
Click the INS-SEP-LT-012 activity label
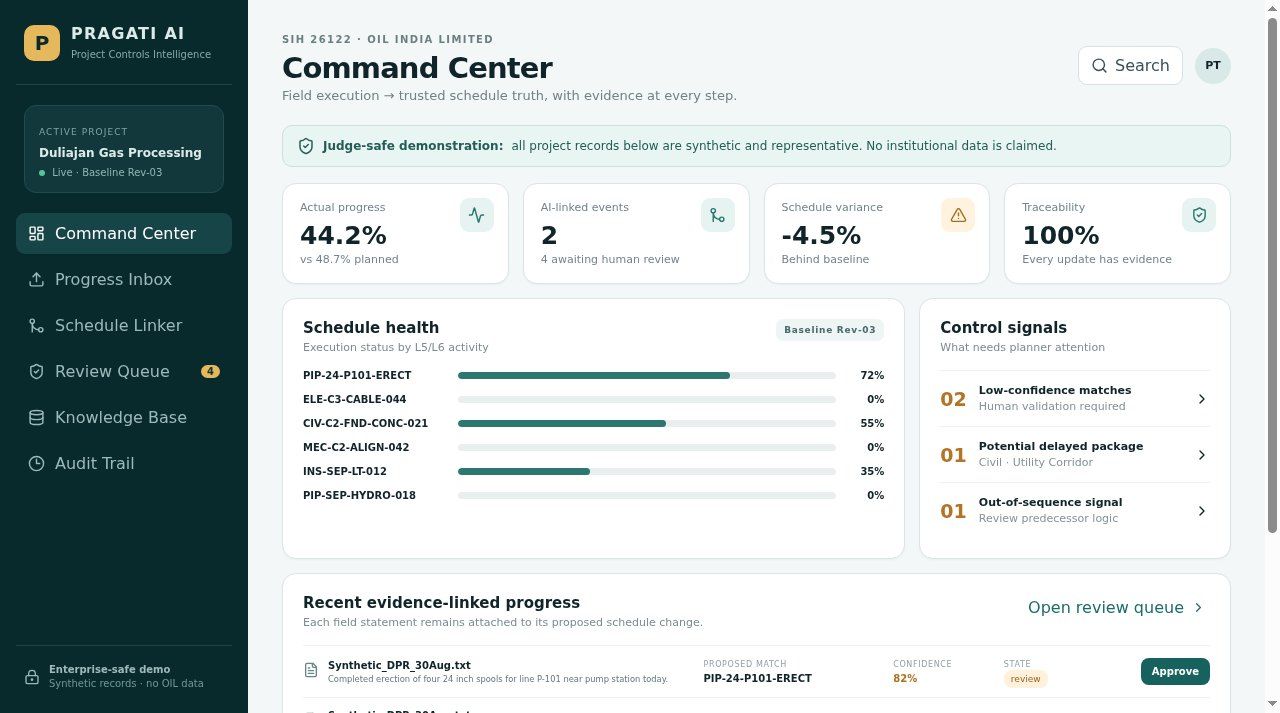click(345, 472)
